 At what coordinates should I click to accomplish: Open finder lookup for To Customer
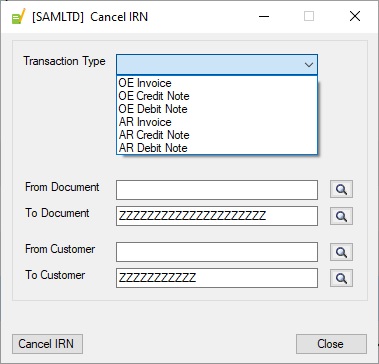(x=341, y=278)
